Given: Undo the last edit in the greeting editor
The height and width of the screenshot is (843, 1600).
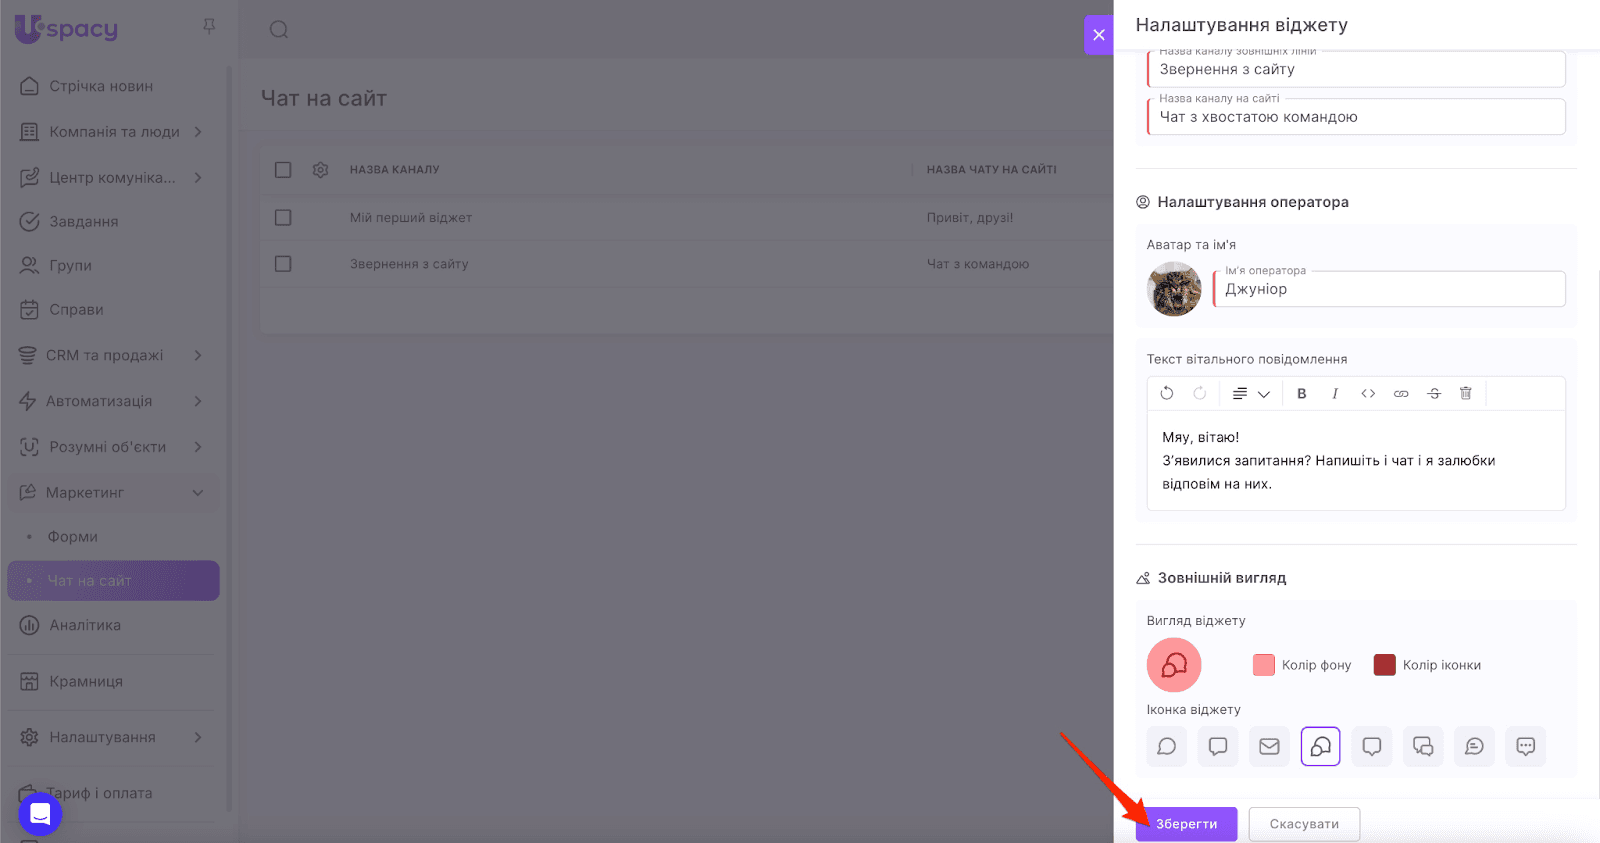Looking at the screenshot, I should click(1167, 393).
